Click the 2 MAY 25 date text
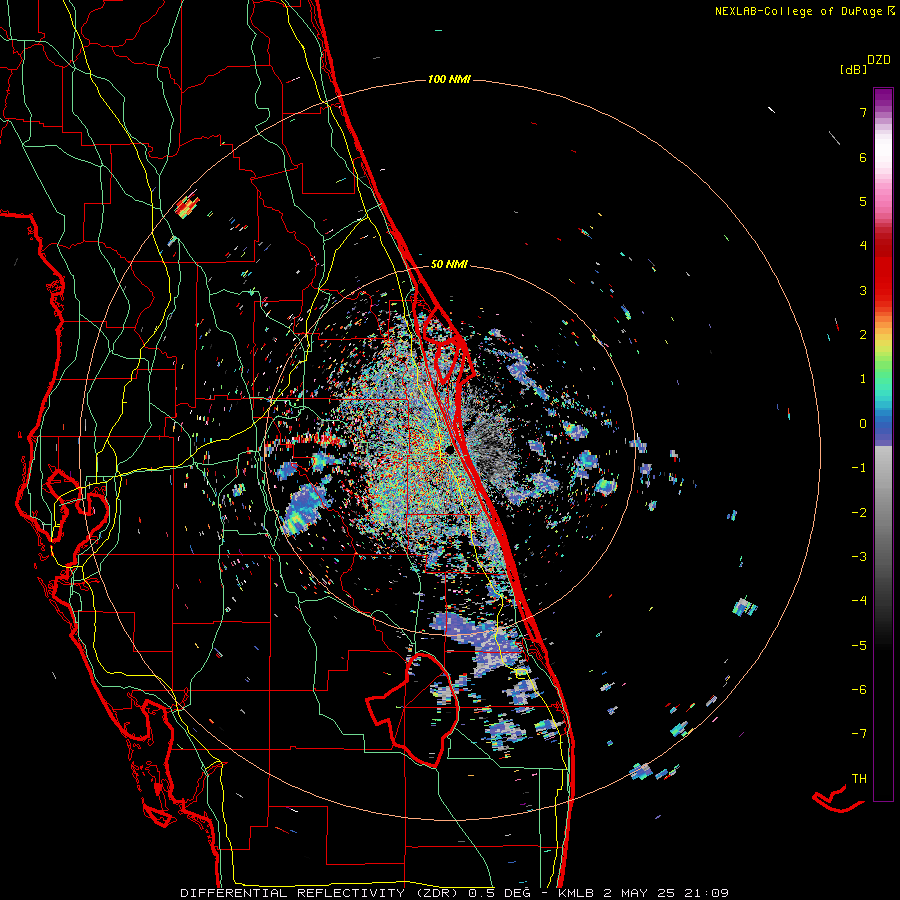Screen dimensions: 900x900 pyautogui.click(x=639, y=893)
